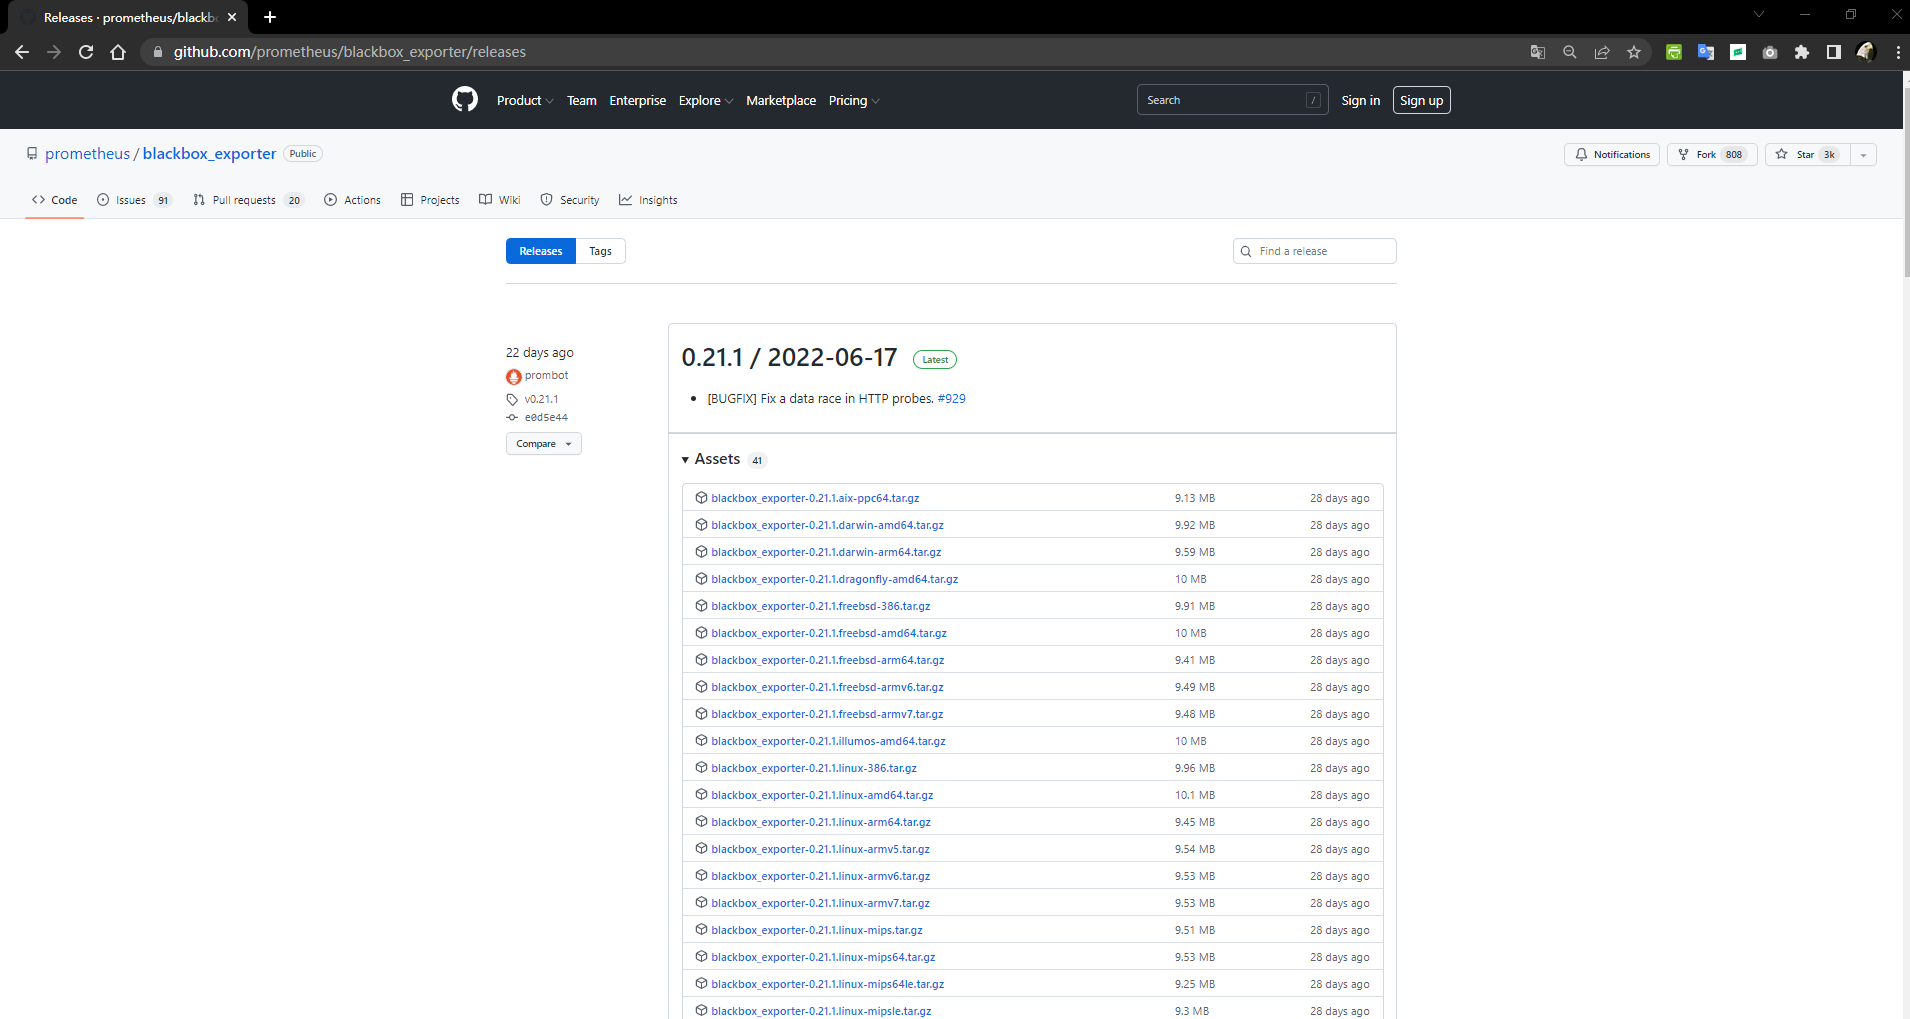Image resolution: width=1910 pixels, height=1019 pixels.
Task: Click the package icon for aix-ppc64 asset
Action: click(x=701, y=497)
